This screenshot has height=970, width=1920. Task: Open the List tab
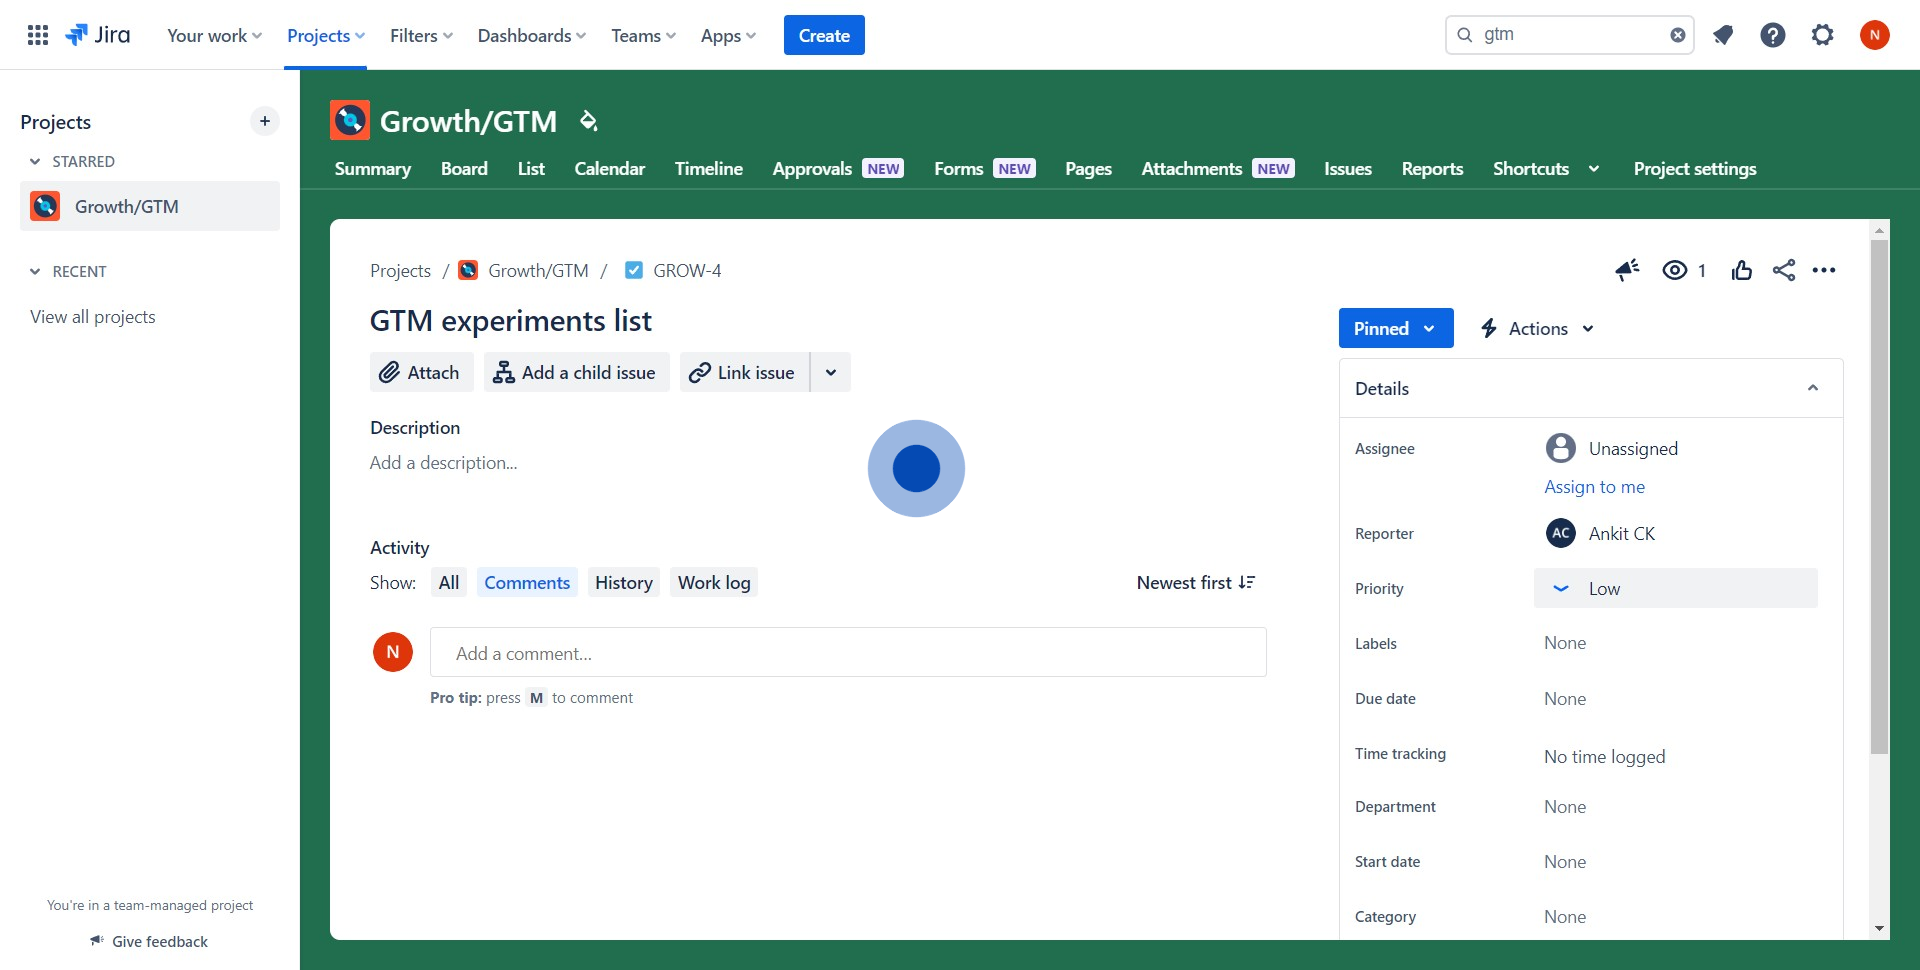[x=531, y=168]
